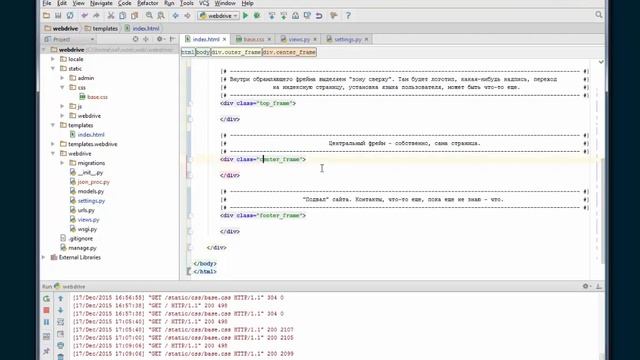The width and height of the screenshot is (640, 360).
Task: Click Collapse All icon in Project panel
Action: click(146, 39)
